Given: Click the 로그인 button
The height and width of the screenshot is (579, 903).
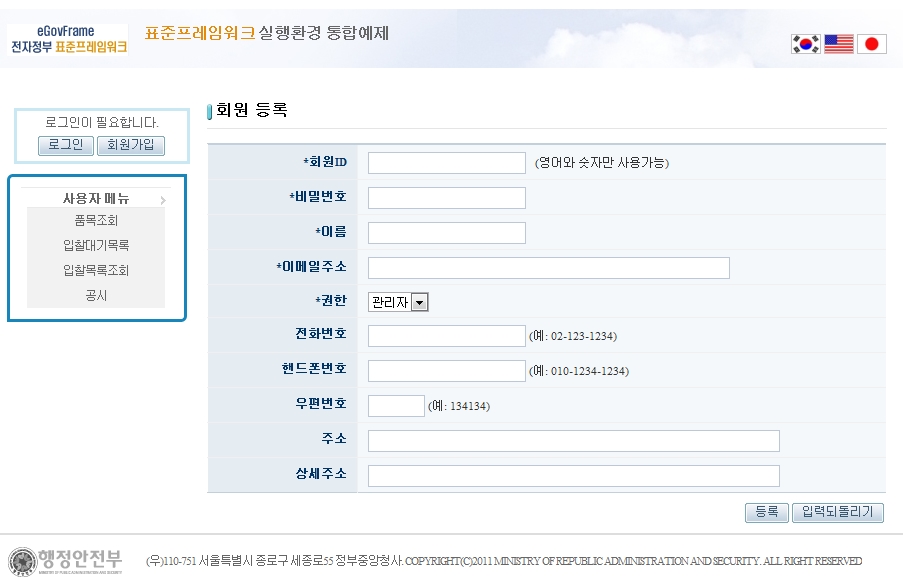Looking at the screenshot, I should click(65, 145).
